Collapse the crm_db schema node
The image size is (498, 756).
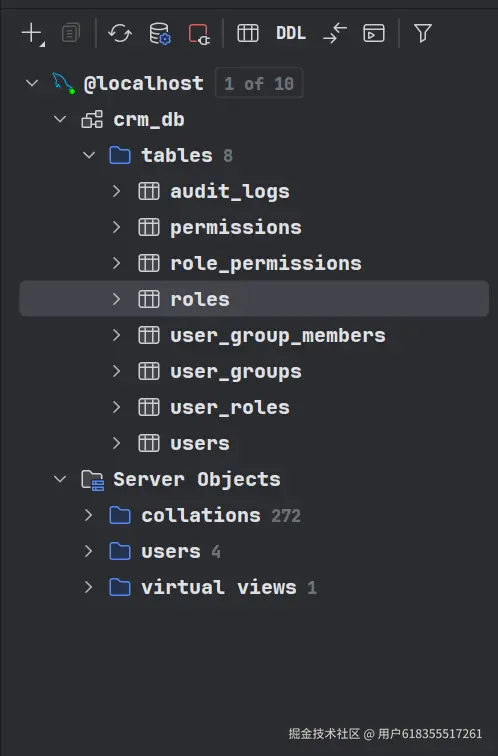[60, 119]
